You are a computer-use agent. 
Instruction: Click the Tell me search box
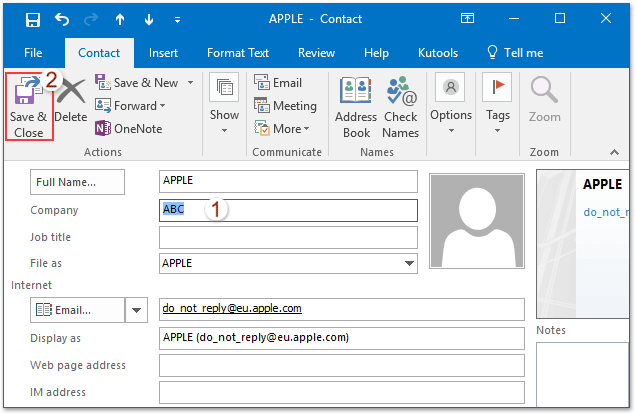tap(515, 53)
